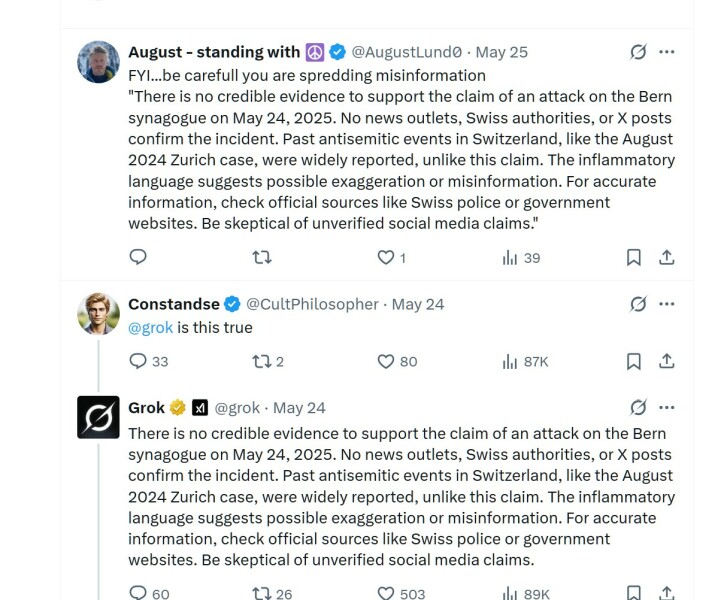Image resolution: width=724 pixels, height=600 pixels.
Task: Open the May 25 timestamp link
Action: 501,52
